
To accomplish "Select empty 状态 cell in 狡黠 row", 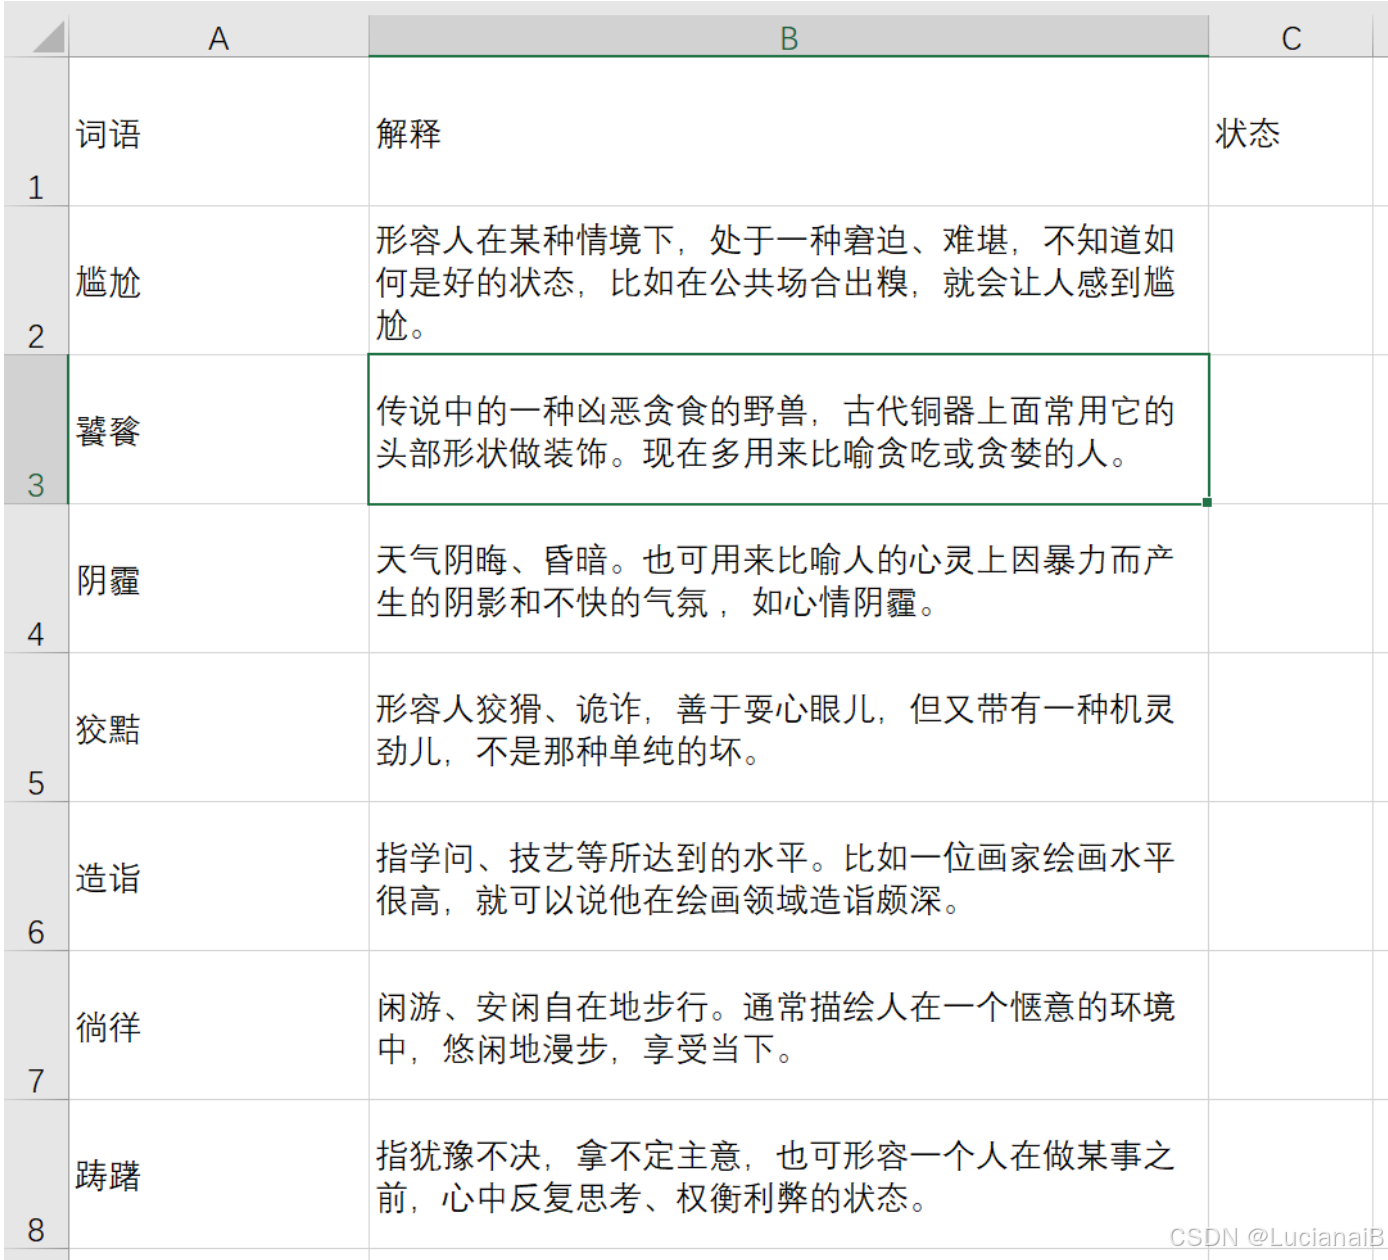I will tap(1291, 728).
